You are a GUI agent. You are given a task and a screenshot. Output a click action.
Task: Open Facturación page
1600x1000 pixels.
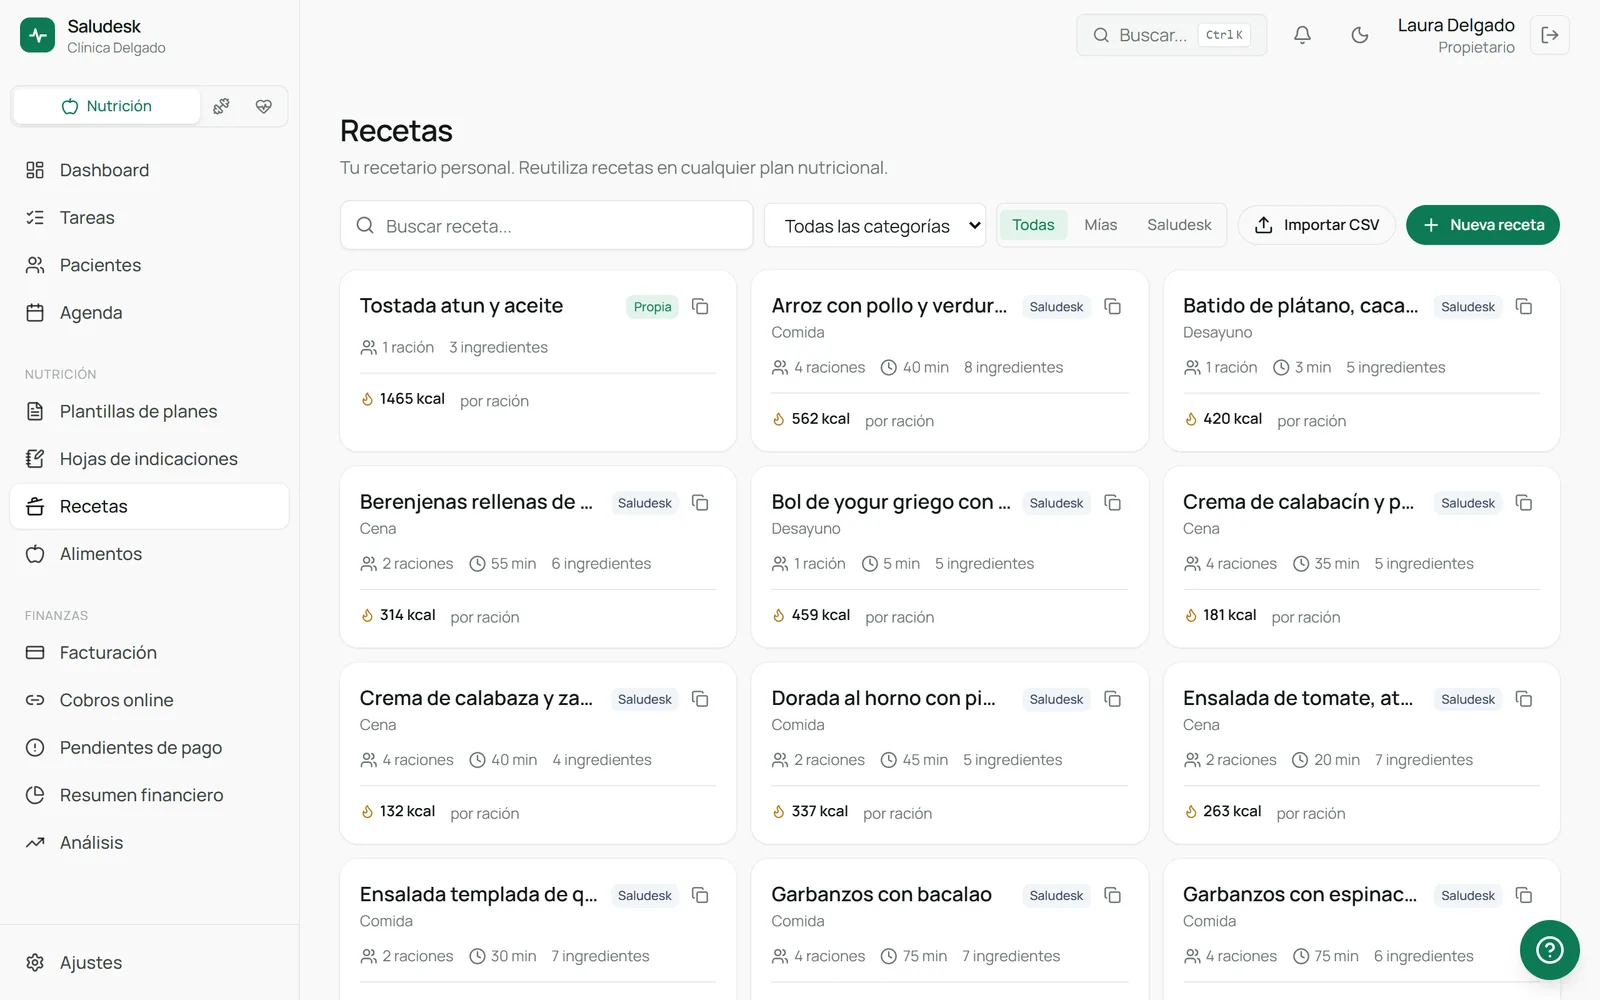tap(149, 653)
